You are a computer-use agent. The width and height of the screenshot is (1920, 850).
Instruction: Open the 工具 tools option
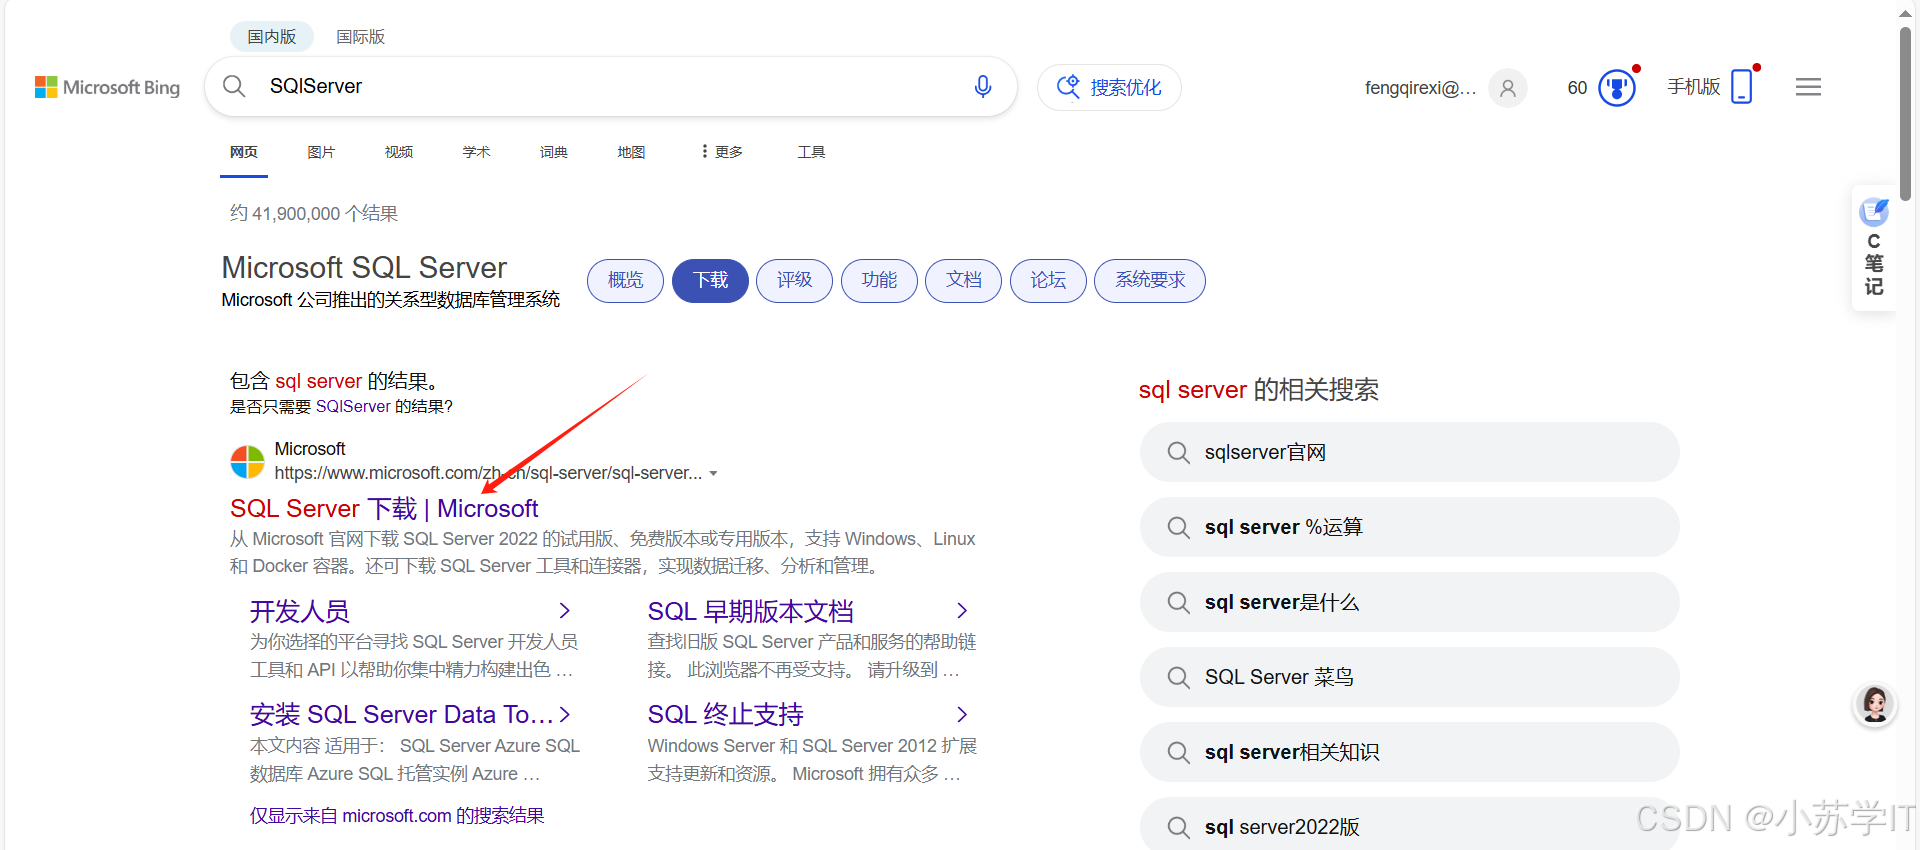point(811,152)
